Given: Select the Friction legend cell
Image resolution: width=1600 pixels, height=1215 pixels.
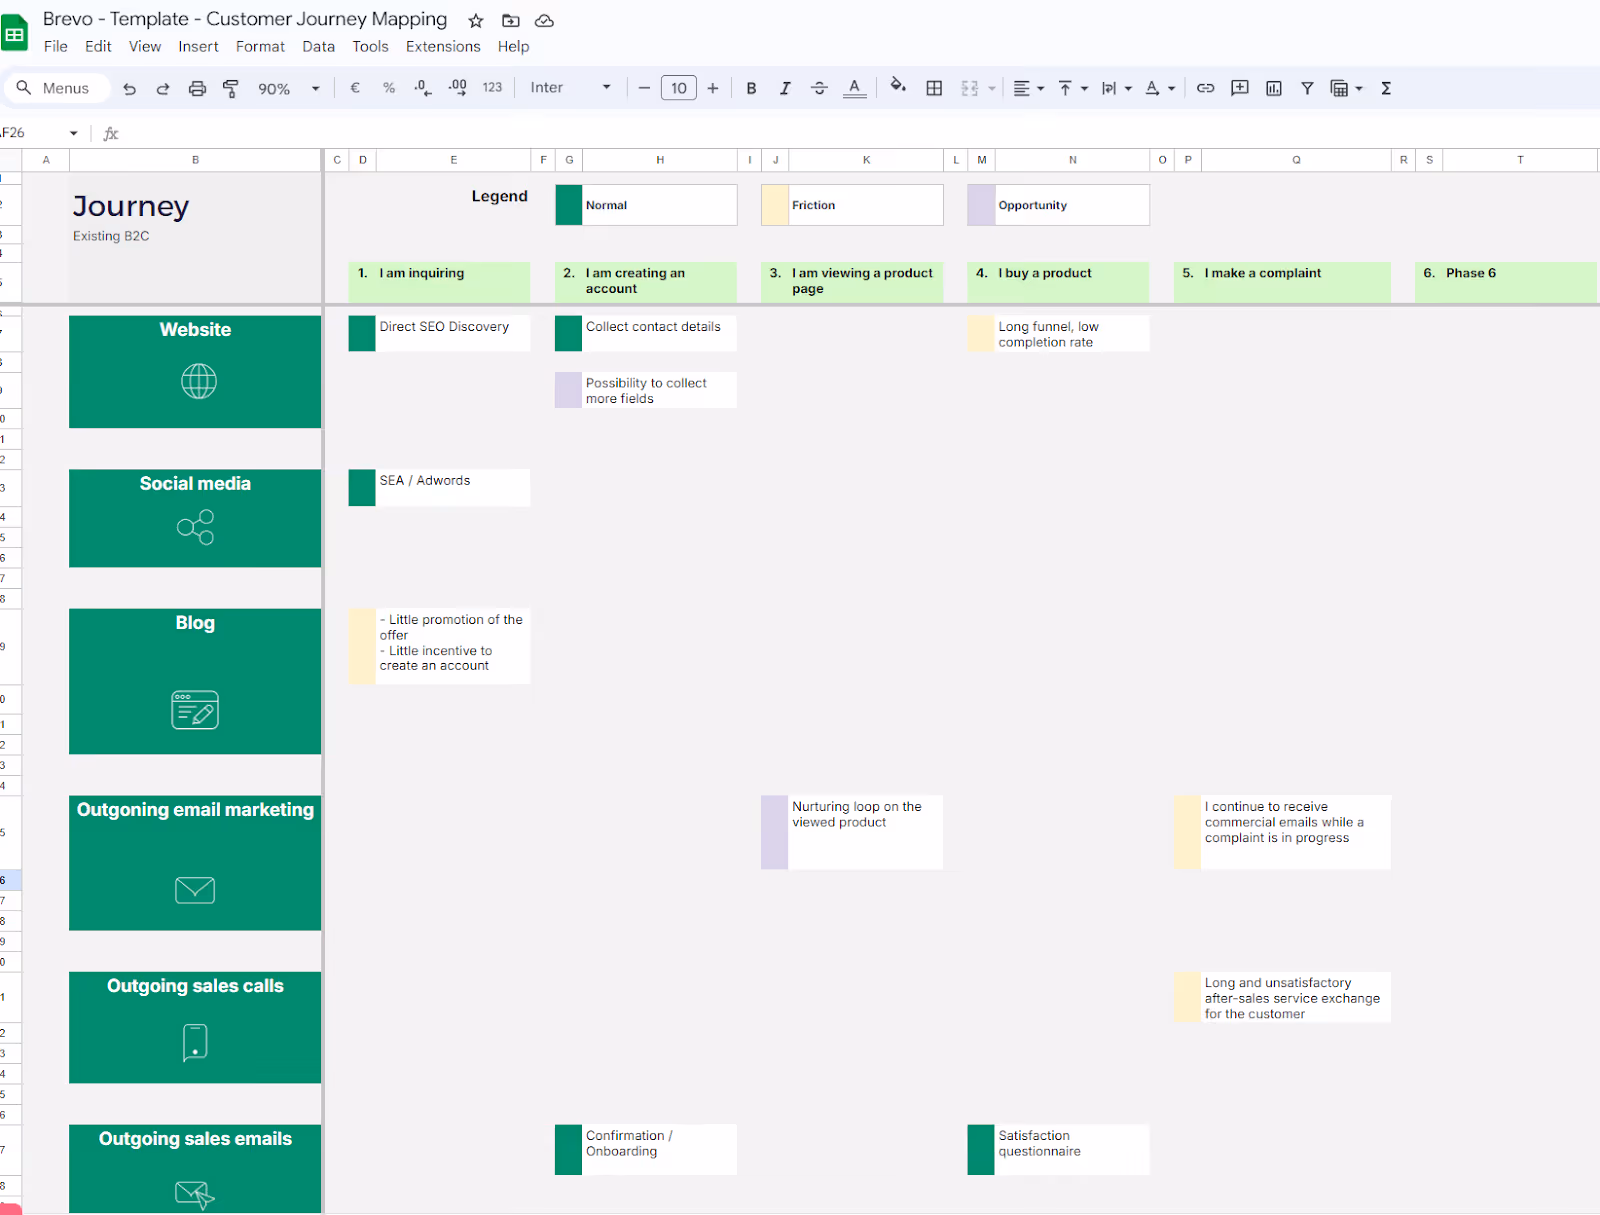Looking at the screenshot, I should point(866,205).
